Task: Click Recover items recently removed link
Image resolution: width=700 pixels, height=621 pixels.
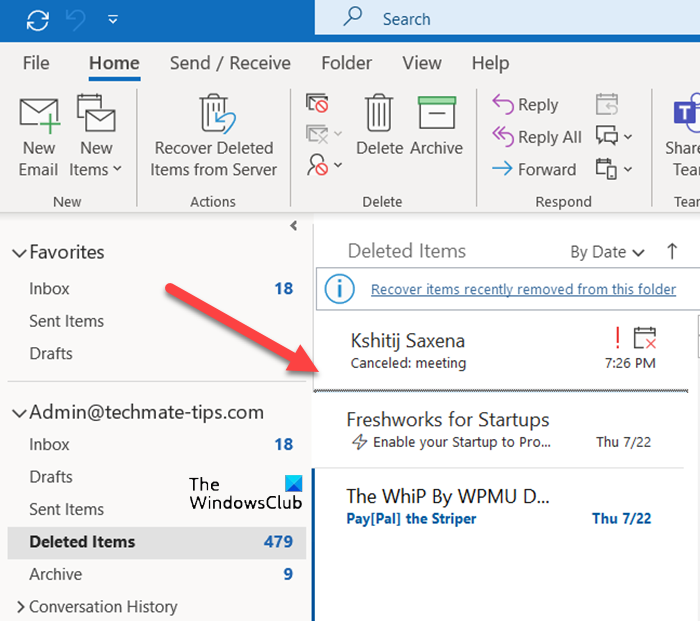Action: (x=523, y=290)
